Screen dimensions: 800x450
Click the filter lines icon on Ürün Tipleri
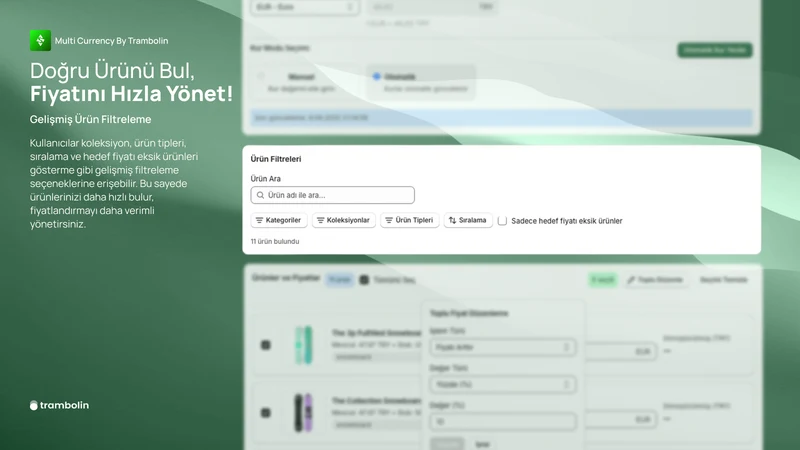[389, 220]
